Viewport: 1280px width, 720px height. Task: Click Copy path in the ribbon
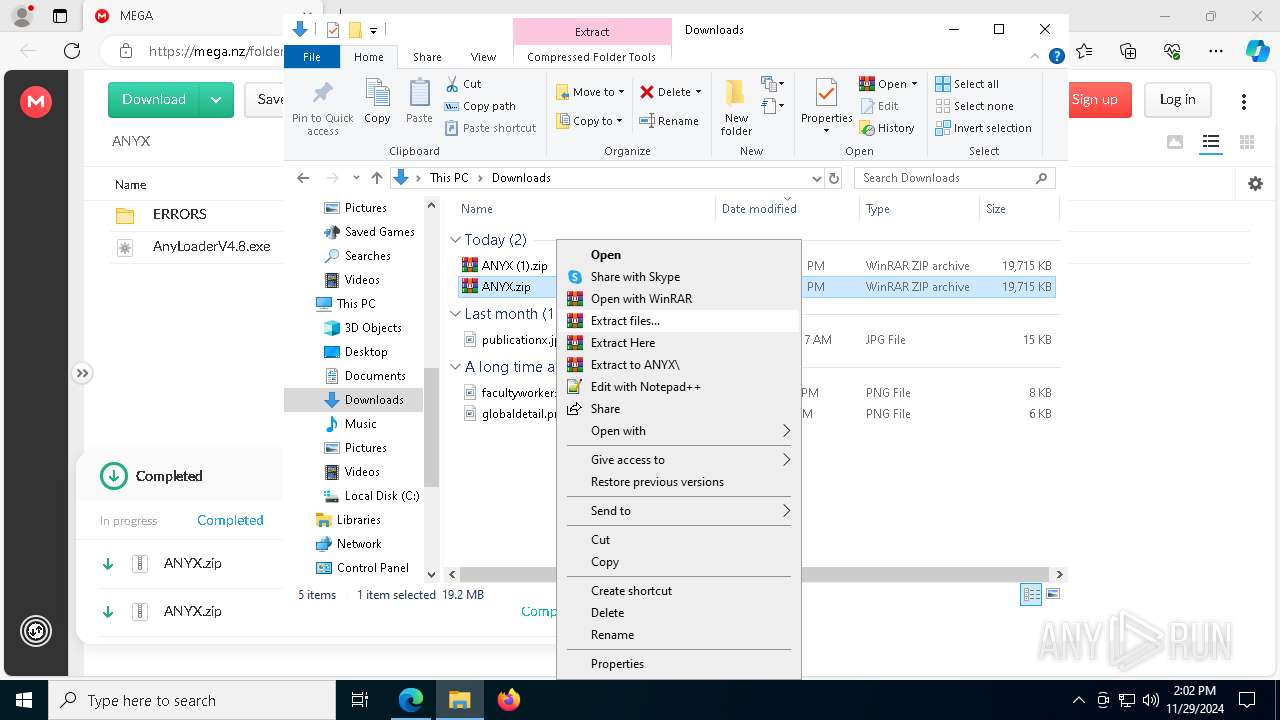(x=480, y=106)
